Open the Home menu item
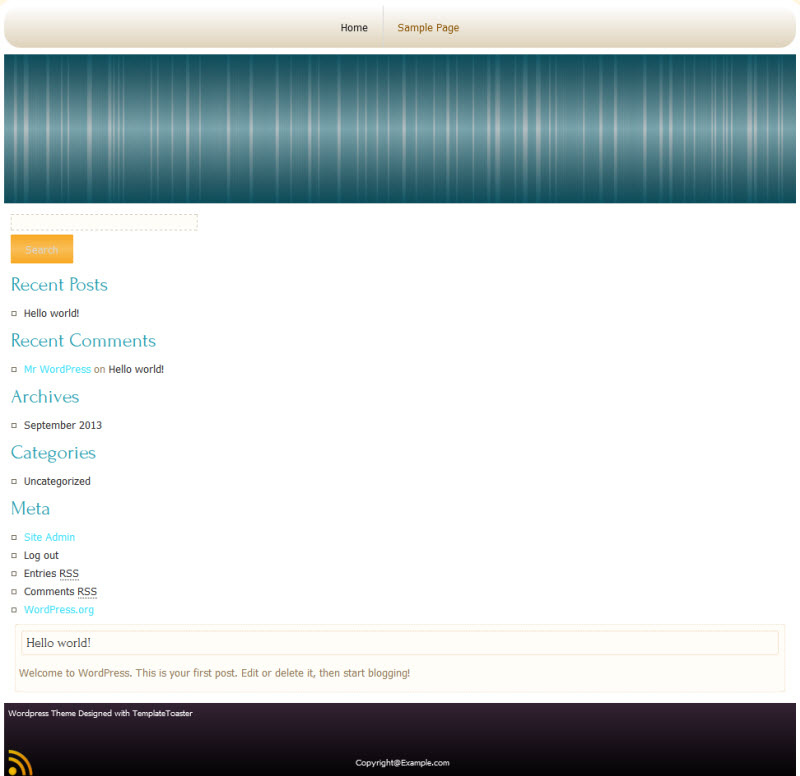This screenshot has height=776, width=800. 354,28
